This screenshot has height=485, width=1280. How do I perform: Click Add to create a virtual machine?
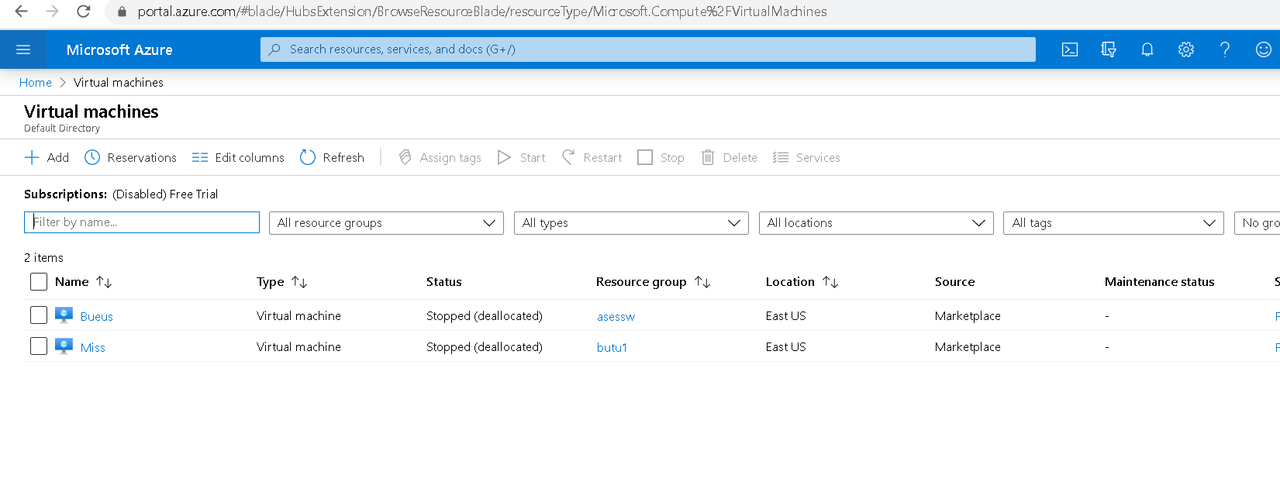pos(46,157)
